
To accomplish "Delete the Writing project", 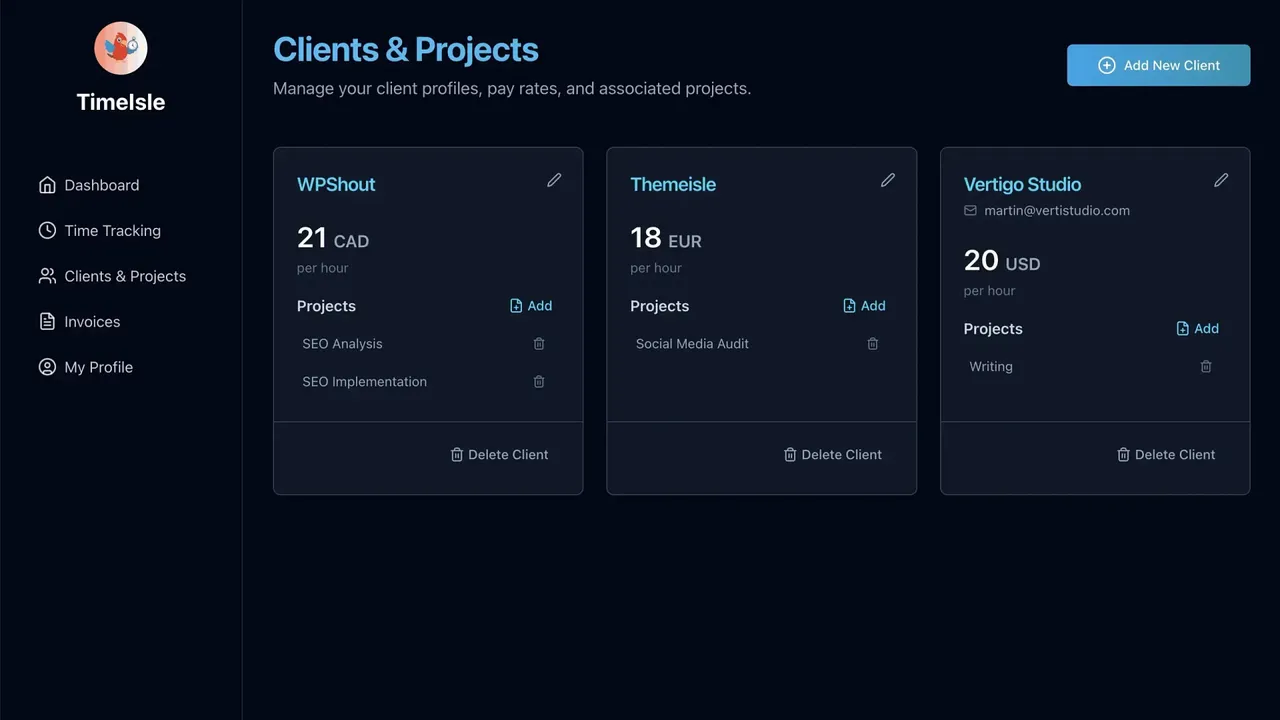I will coord(1206,366).
